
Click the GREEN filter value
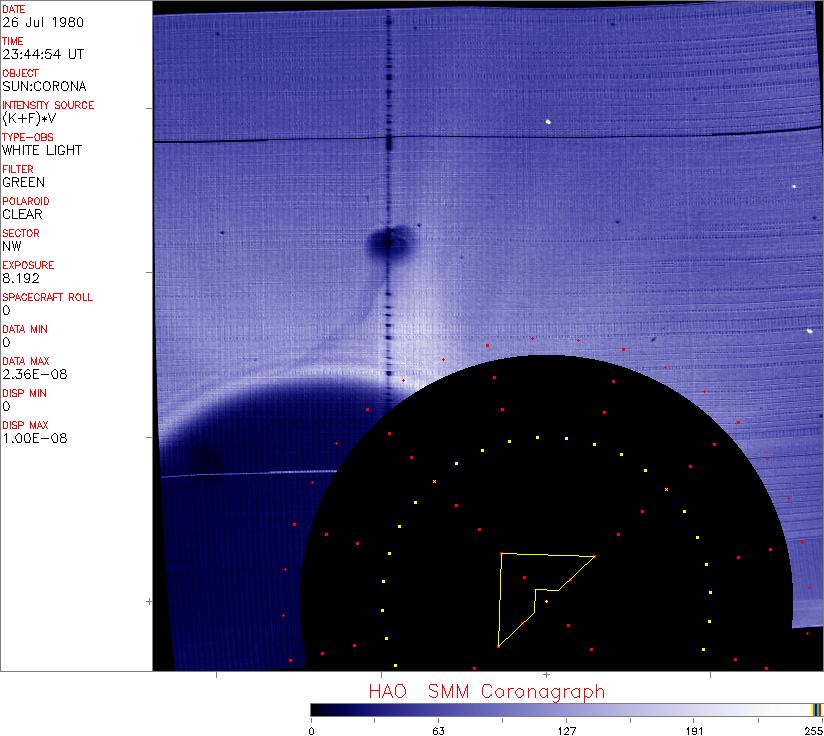click(x=23, y=182)
